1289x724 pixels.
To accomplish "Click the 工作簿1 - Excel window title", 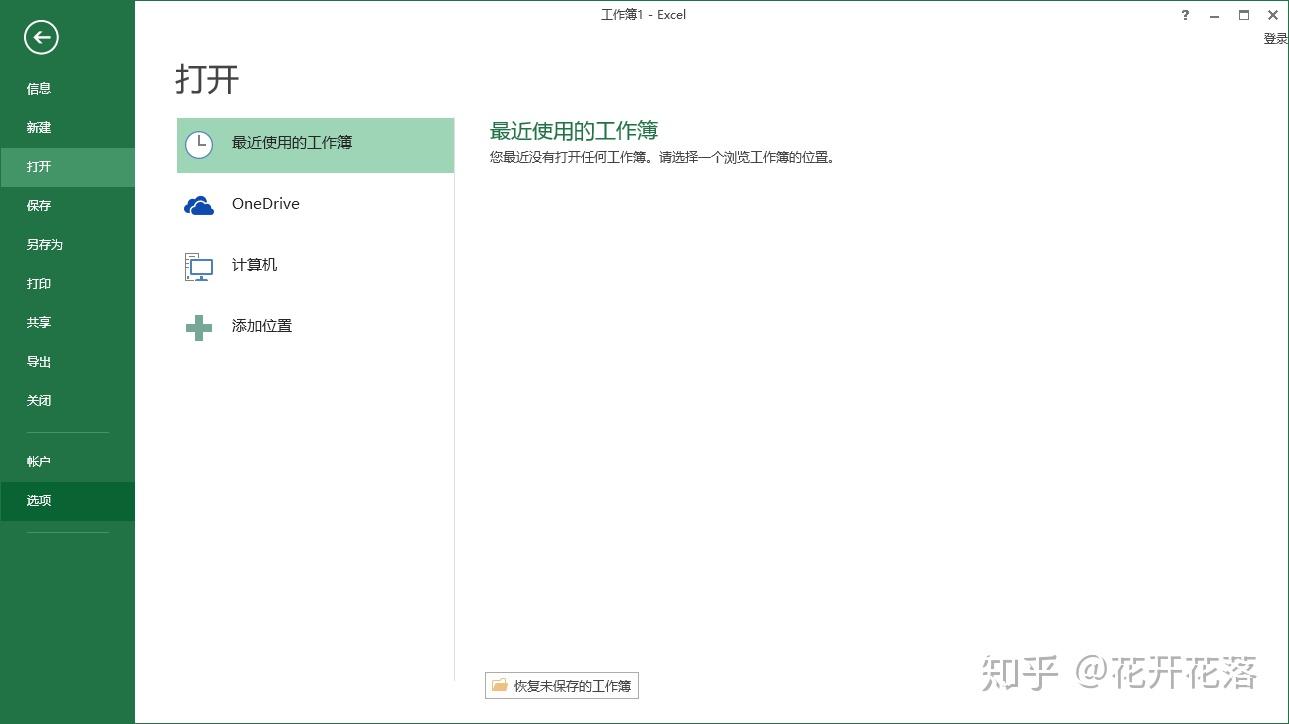I will (643, 15).
